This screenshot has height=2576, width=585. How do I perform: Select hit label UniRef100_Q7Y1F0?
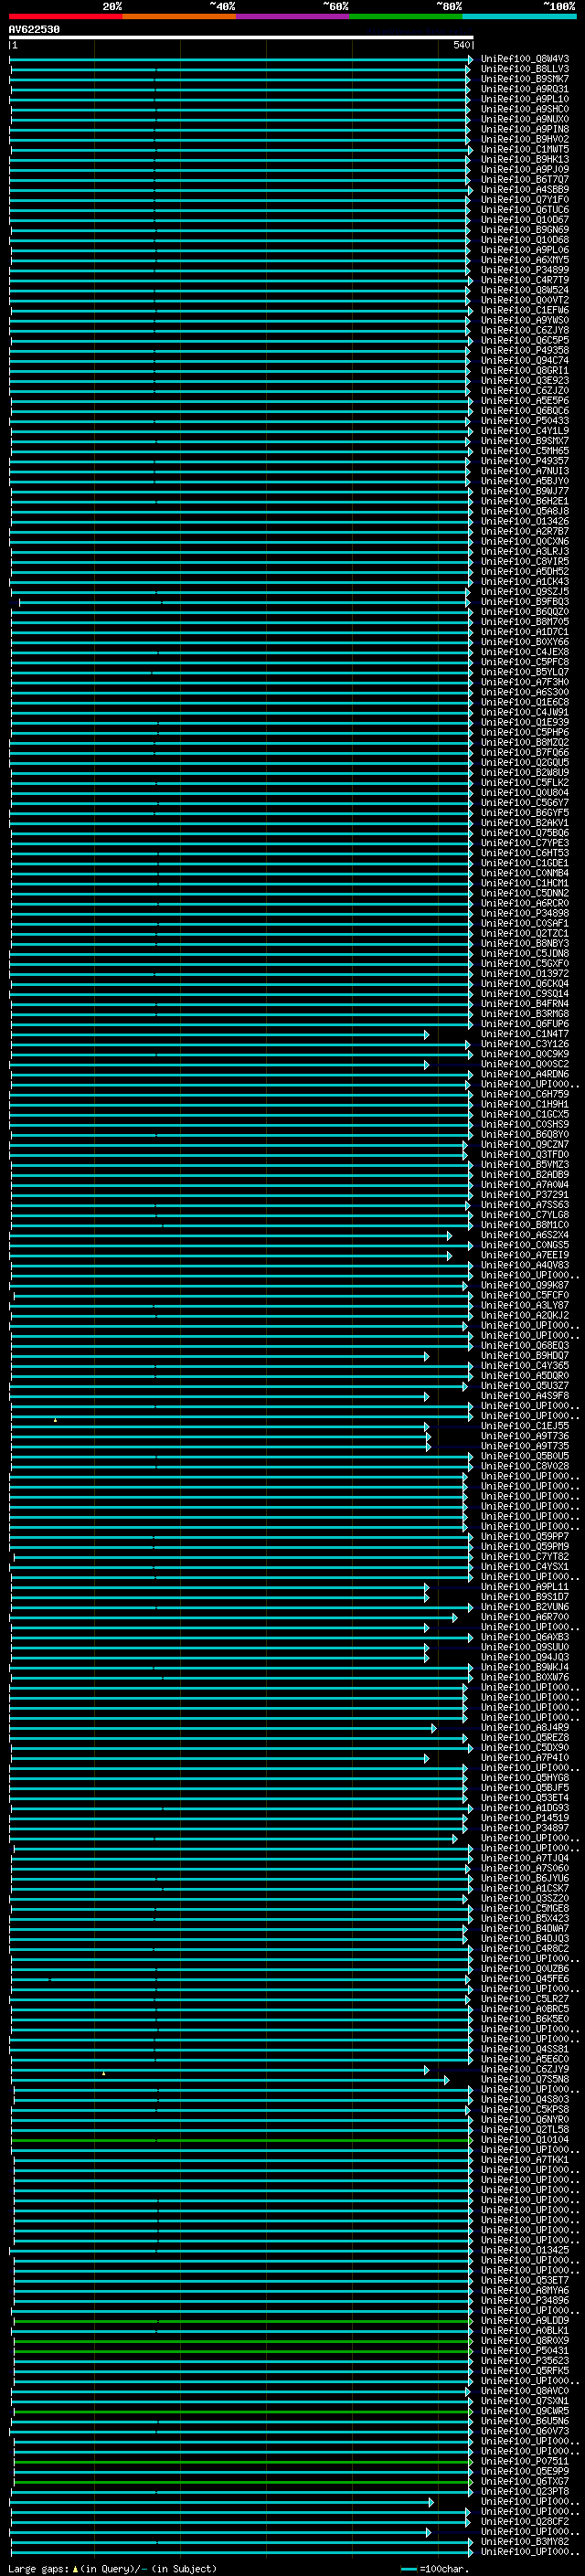coord(525,199)
